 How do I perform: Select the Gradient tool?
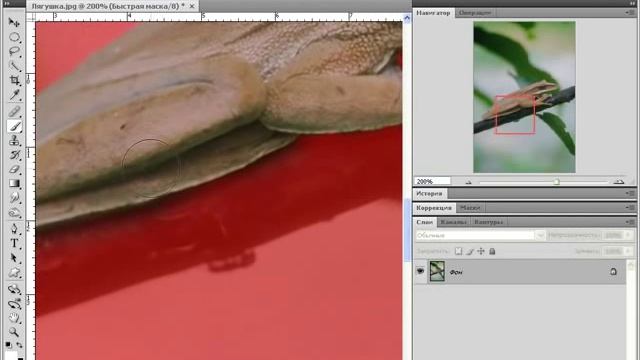pyautogui.click(x=14, y=183)
